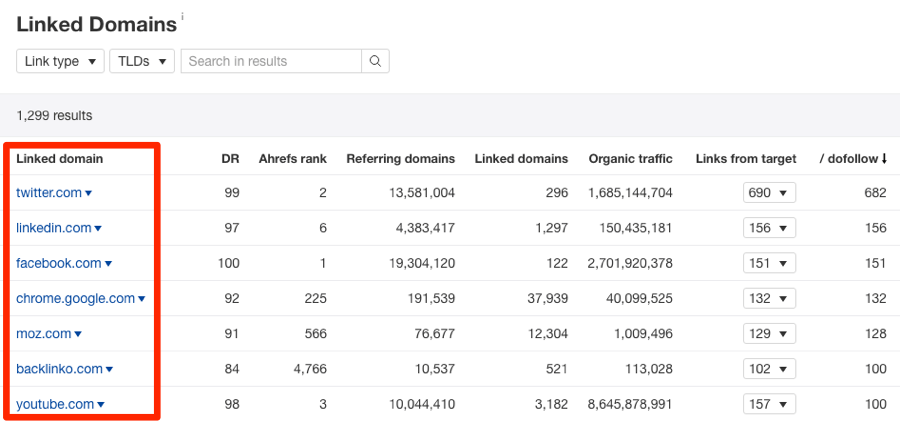Open the Link type dropdown

(x=60, y=61)
